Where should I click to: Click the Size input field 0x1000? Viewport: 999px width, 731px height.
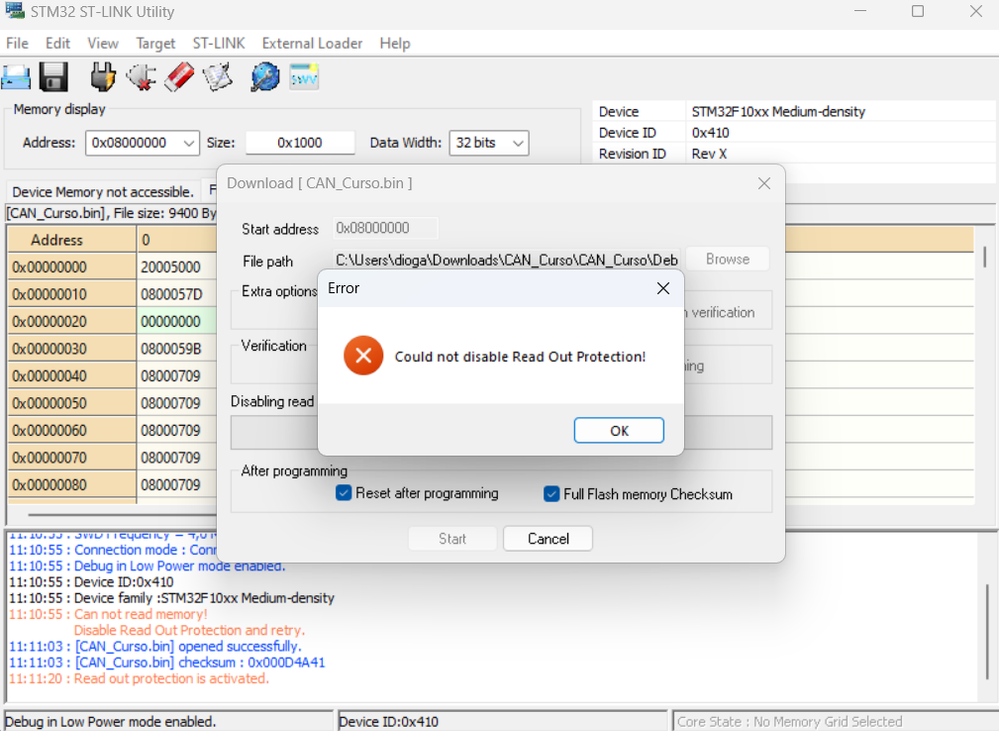(300, 143)
